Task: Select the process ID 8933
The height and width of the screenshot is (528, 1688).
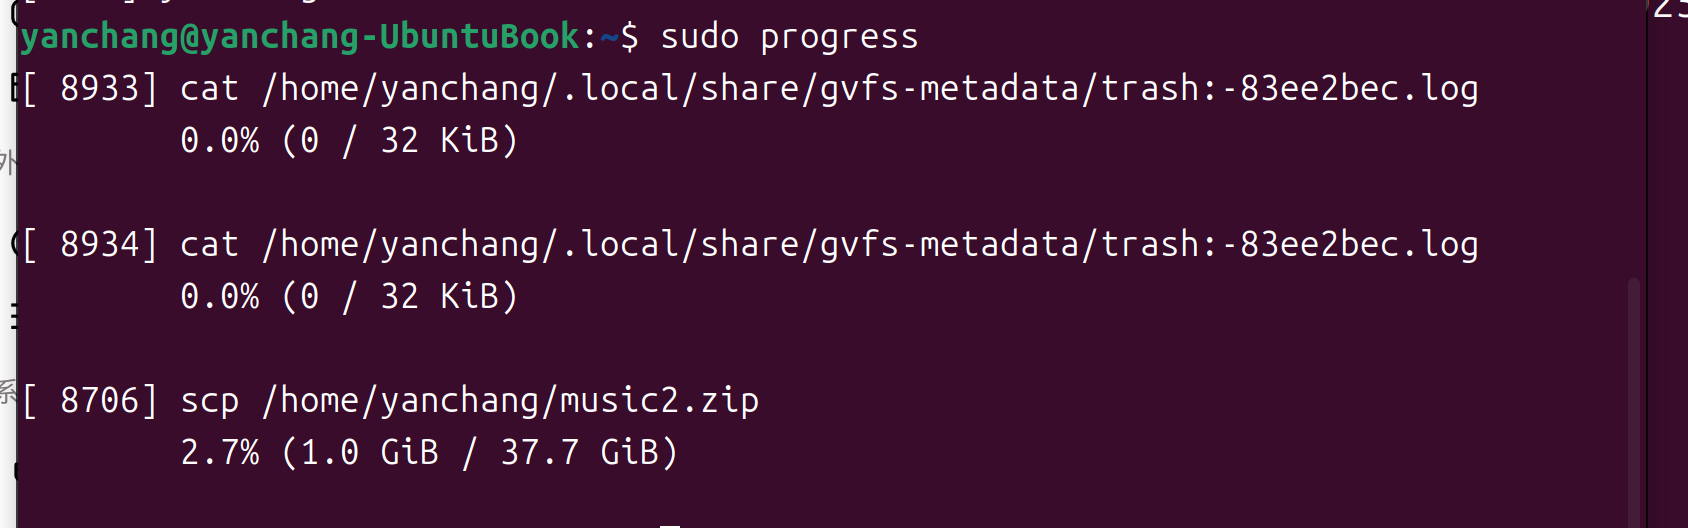Action: pyautogui.click(x=99, y=89)
